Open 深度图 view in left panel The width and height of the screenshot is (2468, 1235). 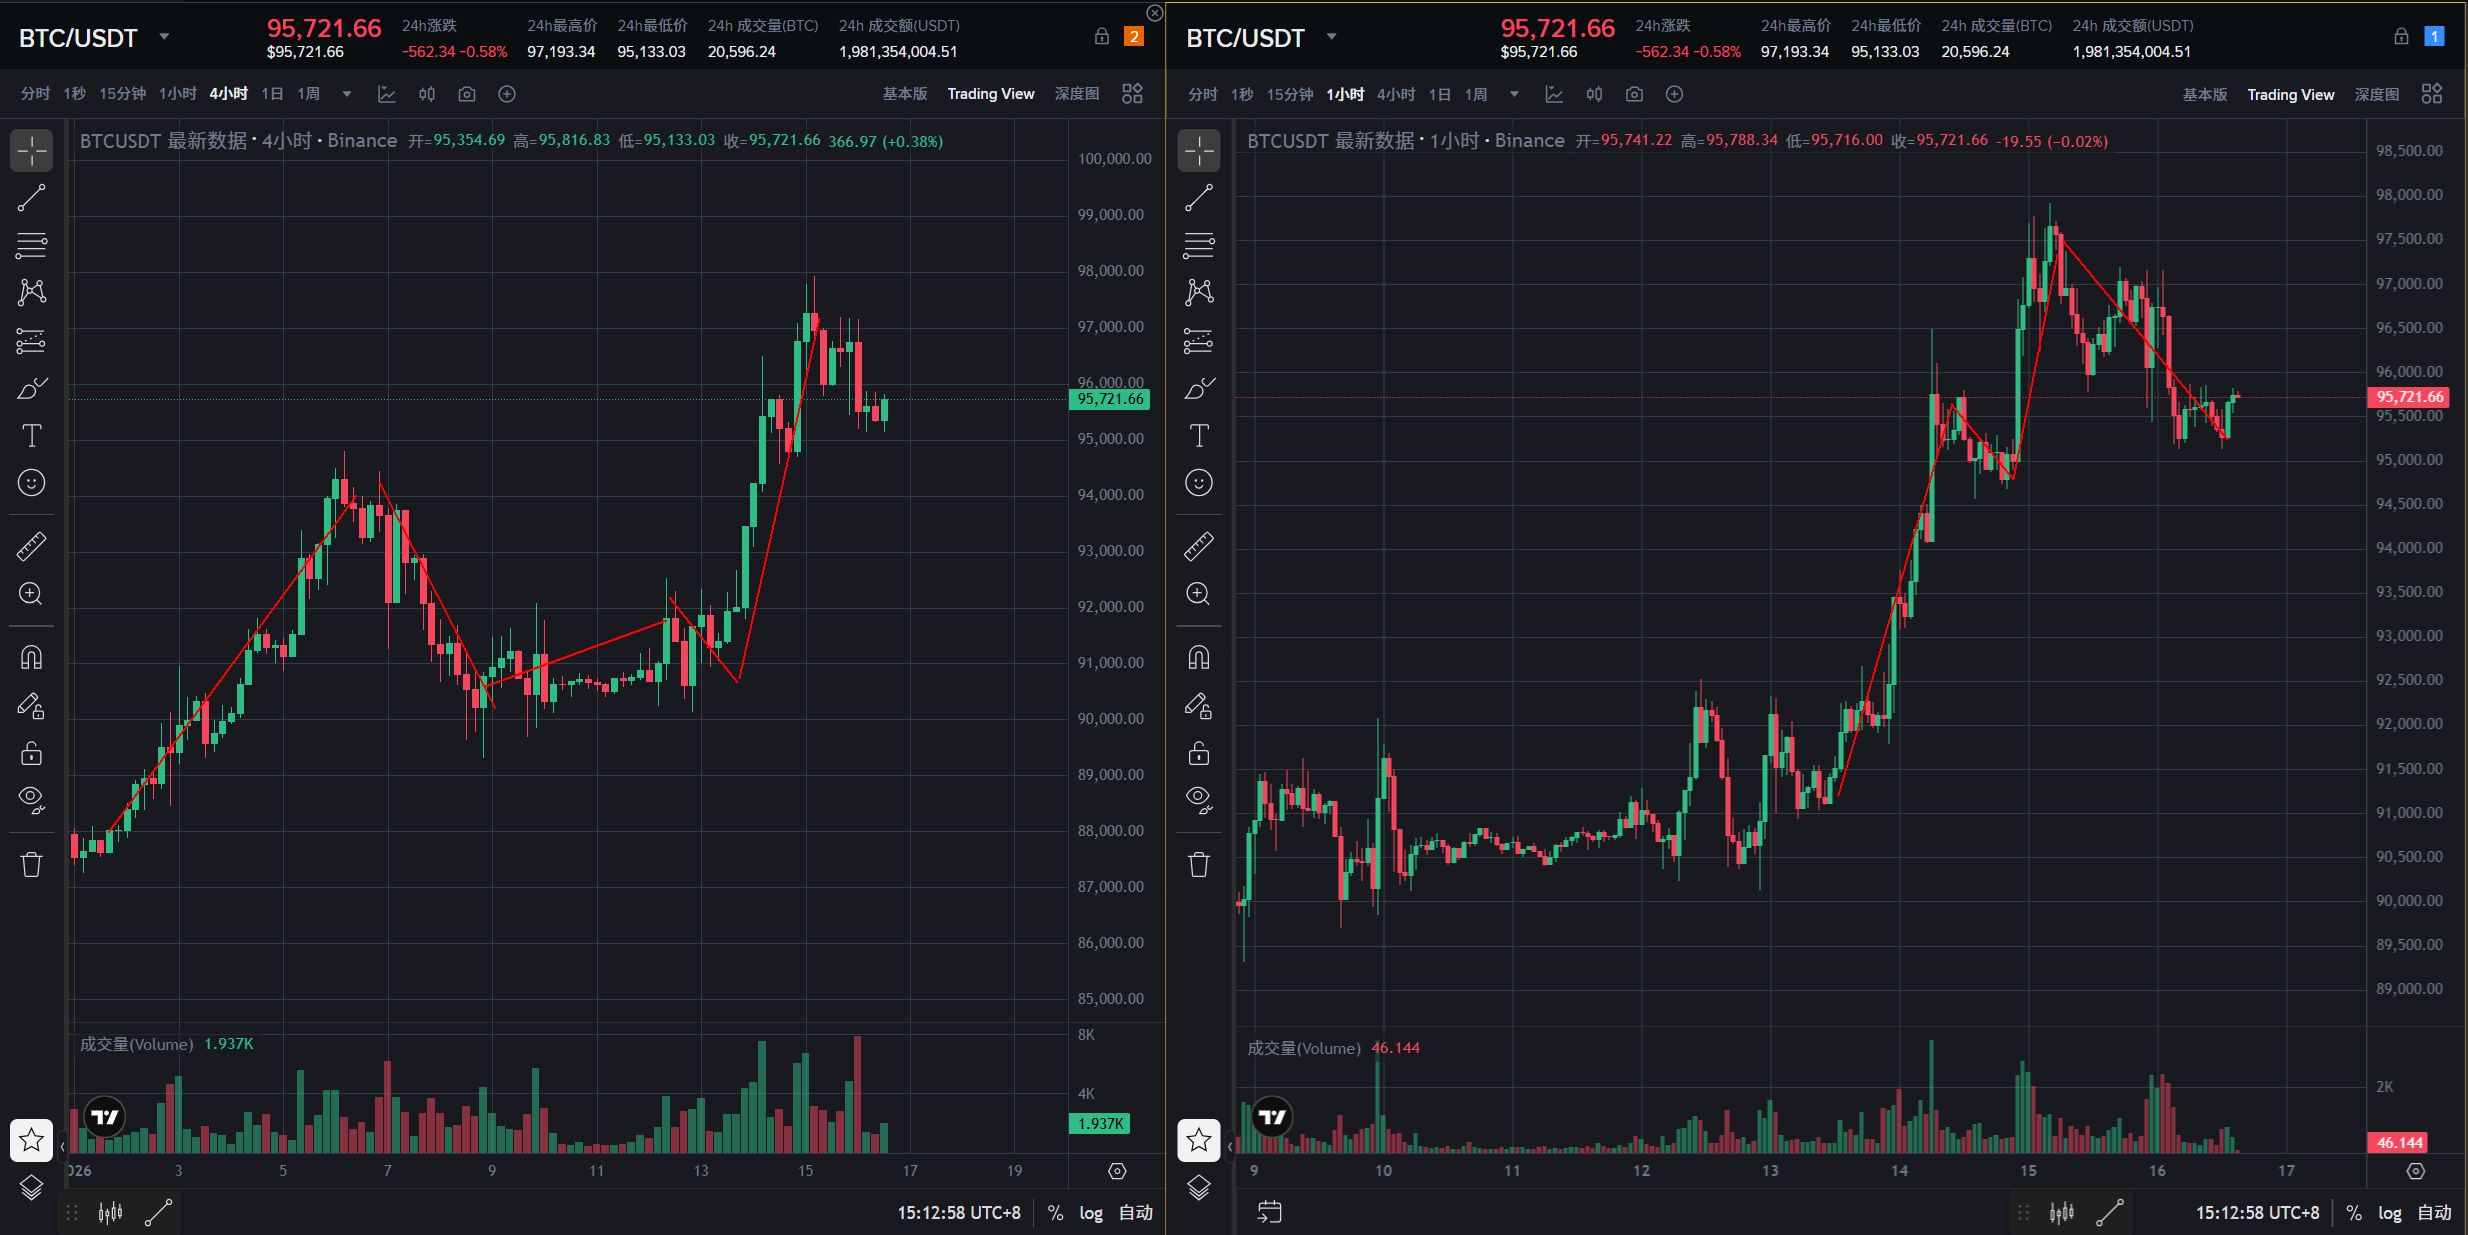pyautogui.click(x=1076, y=94)
